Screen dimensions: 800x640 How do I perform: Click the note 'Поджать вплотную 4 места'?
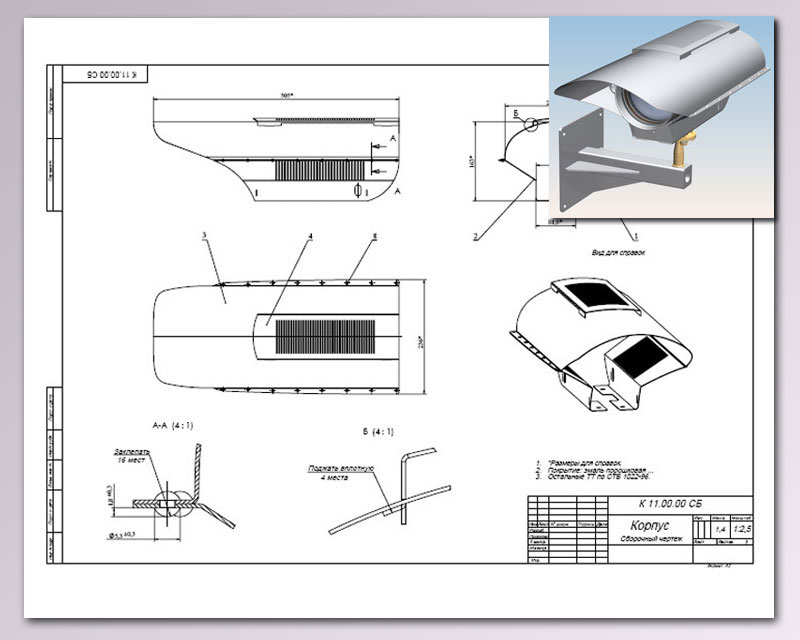click(340, 473)
